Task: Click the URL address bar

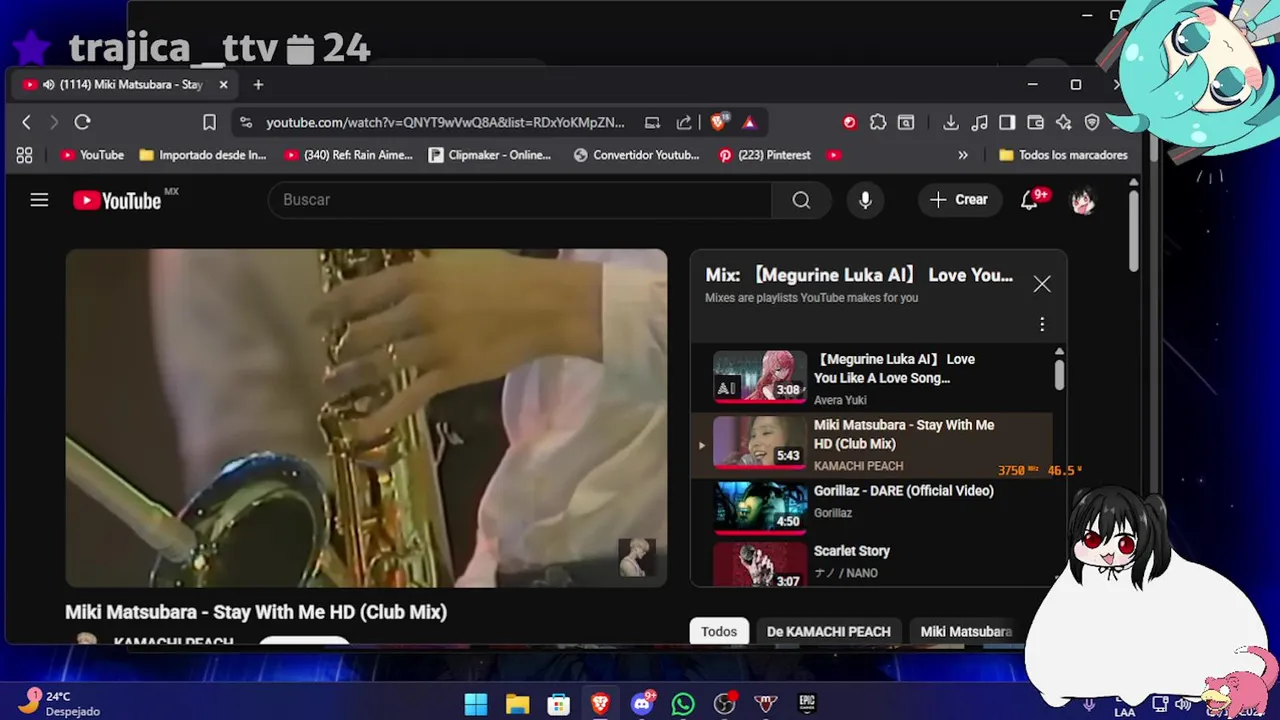Action: pos(445,122)
